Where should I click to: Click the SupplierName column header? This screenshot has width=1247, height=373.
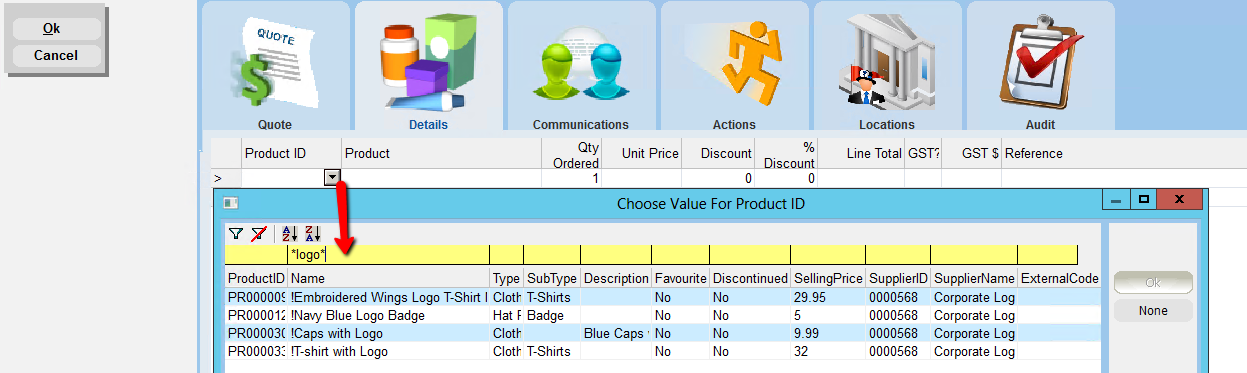coord(973,278)
